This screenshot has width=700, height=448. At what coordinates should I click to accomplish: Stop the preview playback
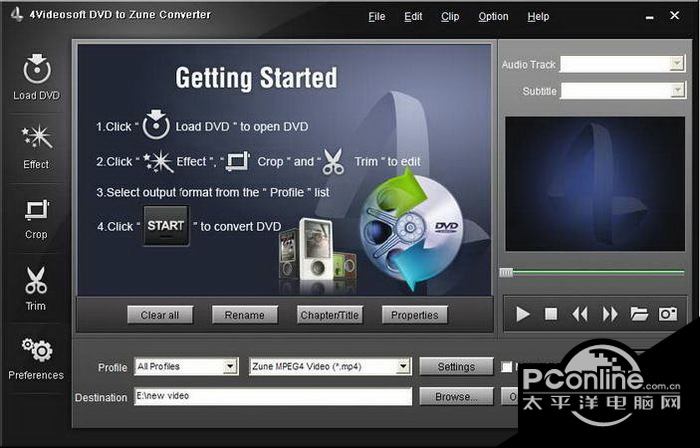tap(551, 314)
